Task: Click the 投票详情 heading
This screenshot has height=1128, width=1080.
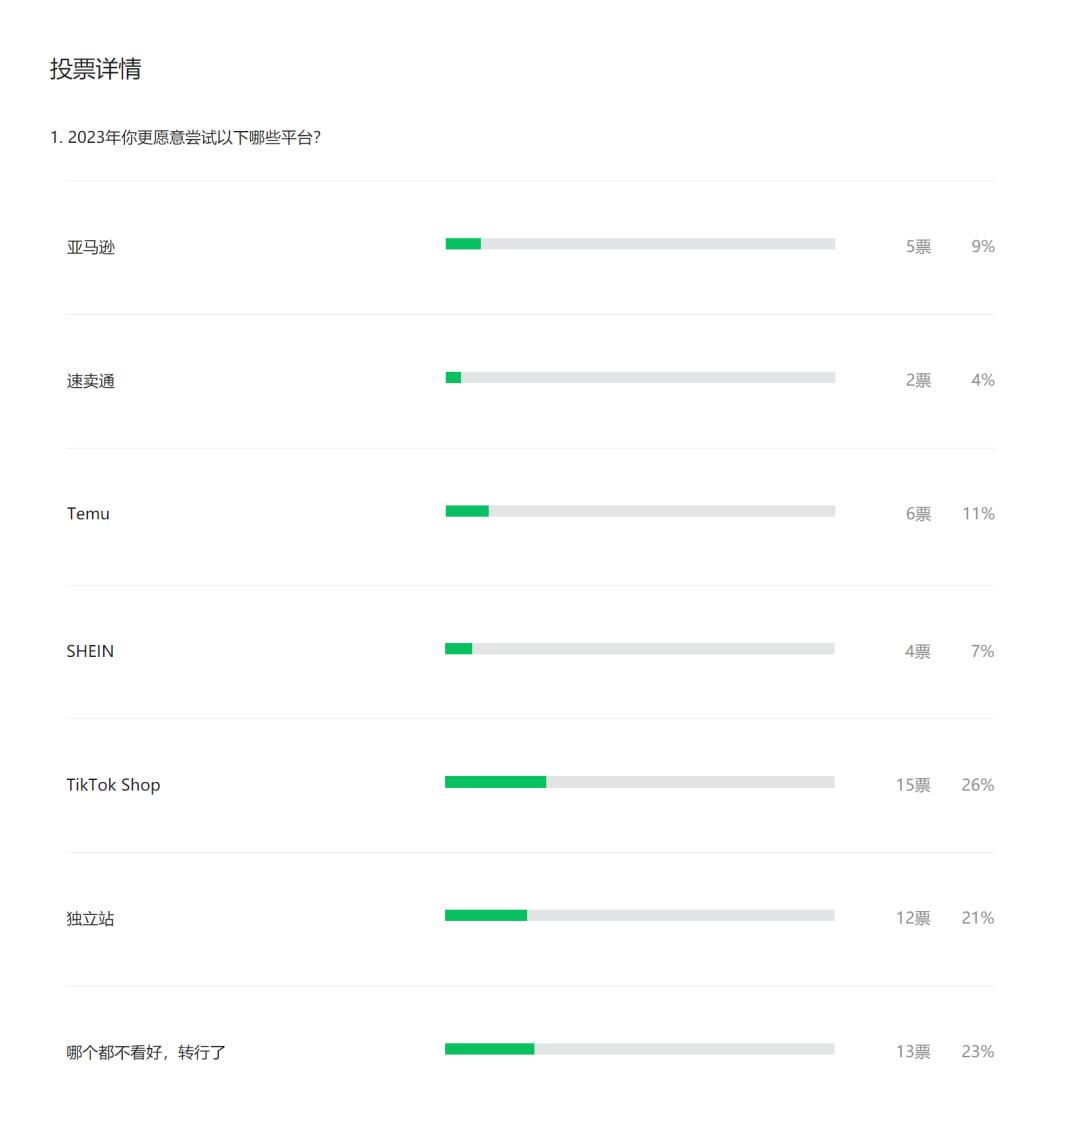Action: [95, 69]
